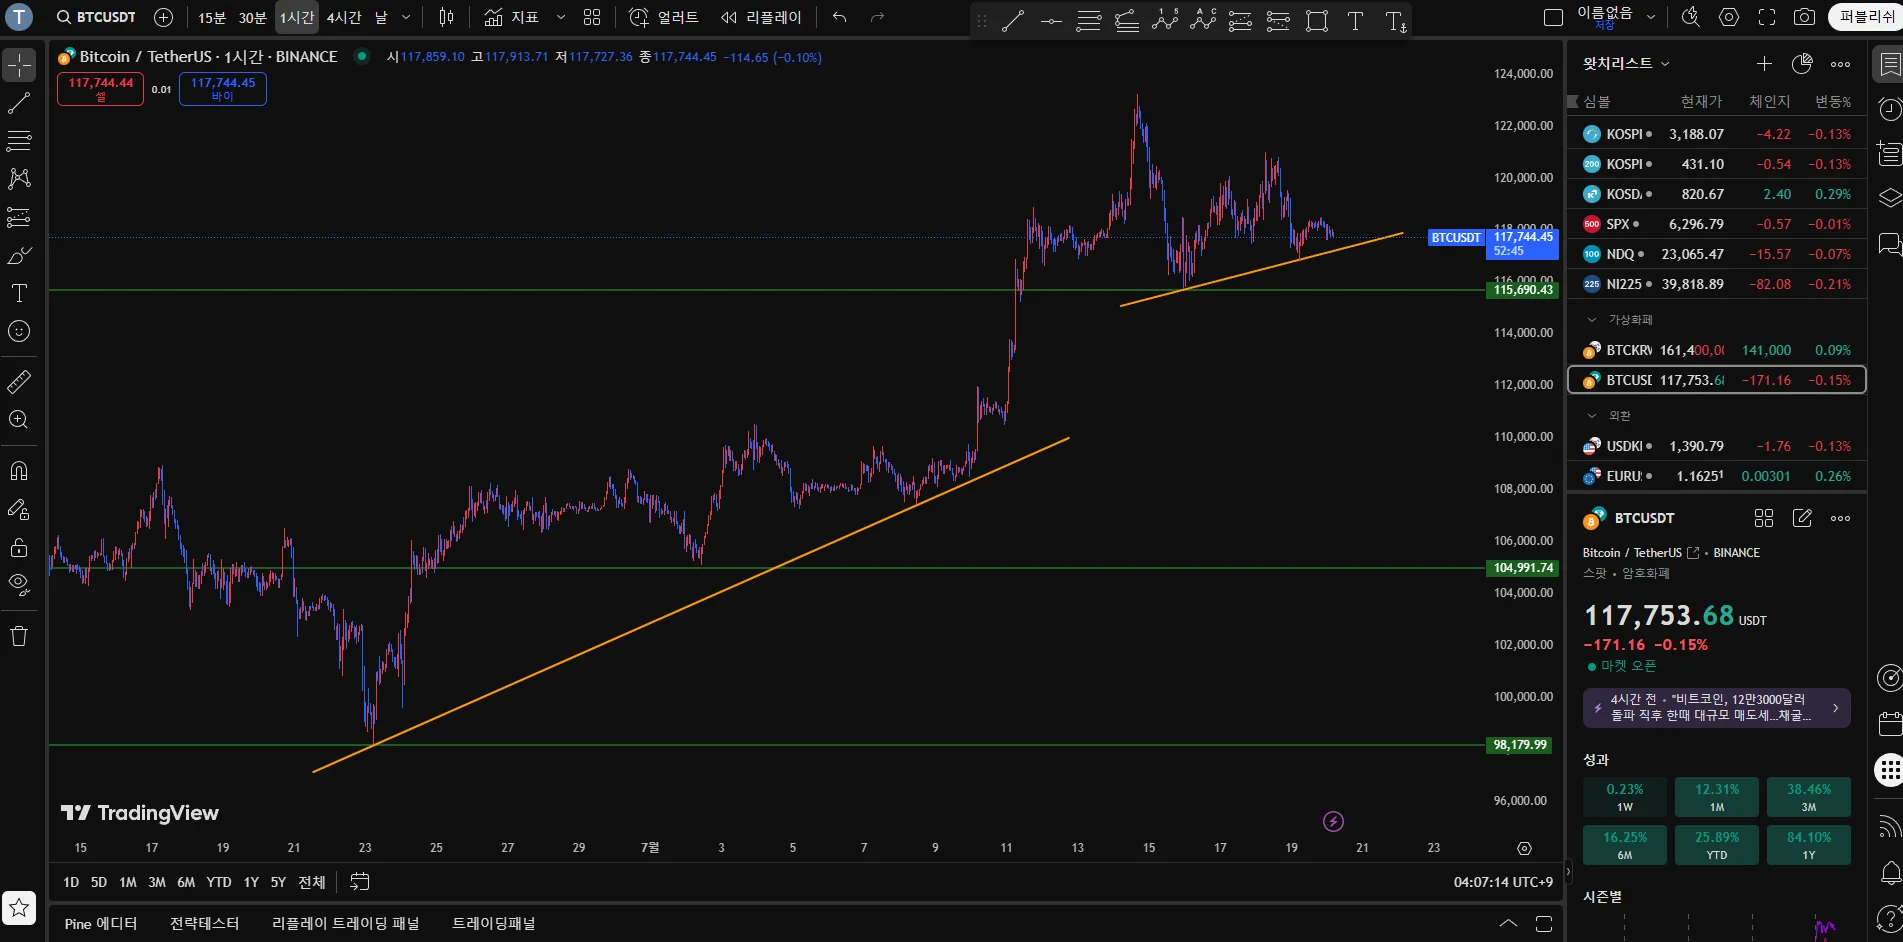The width and height of the screenshot is (1903, 942).
Task: Toggle lock all drawings
Action: 19,547
